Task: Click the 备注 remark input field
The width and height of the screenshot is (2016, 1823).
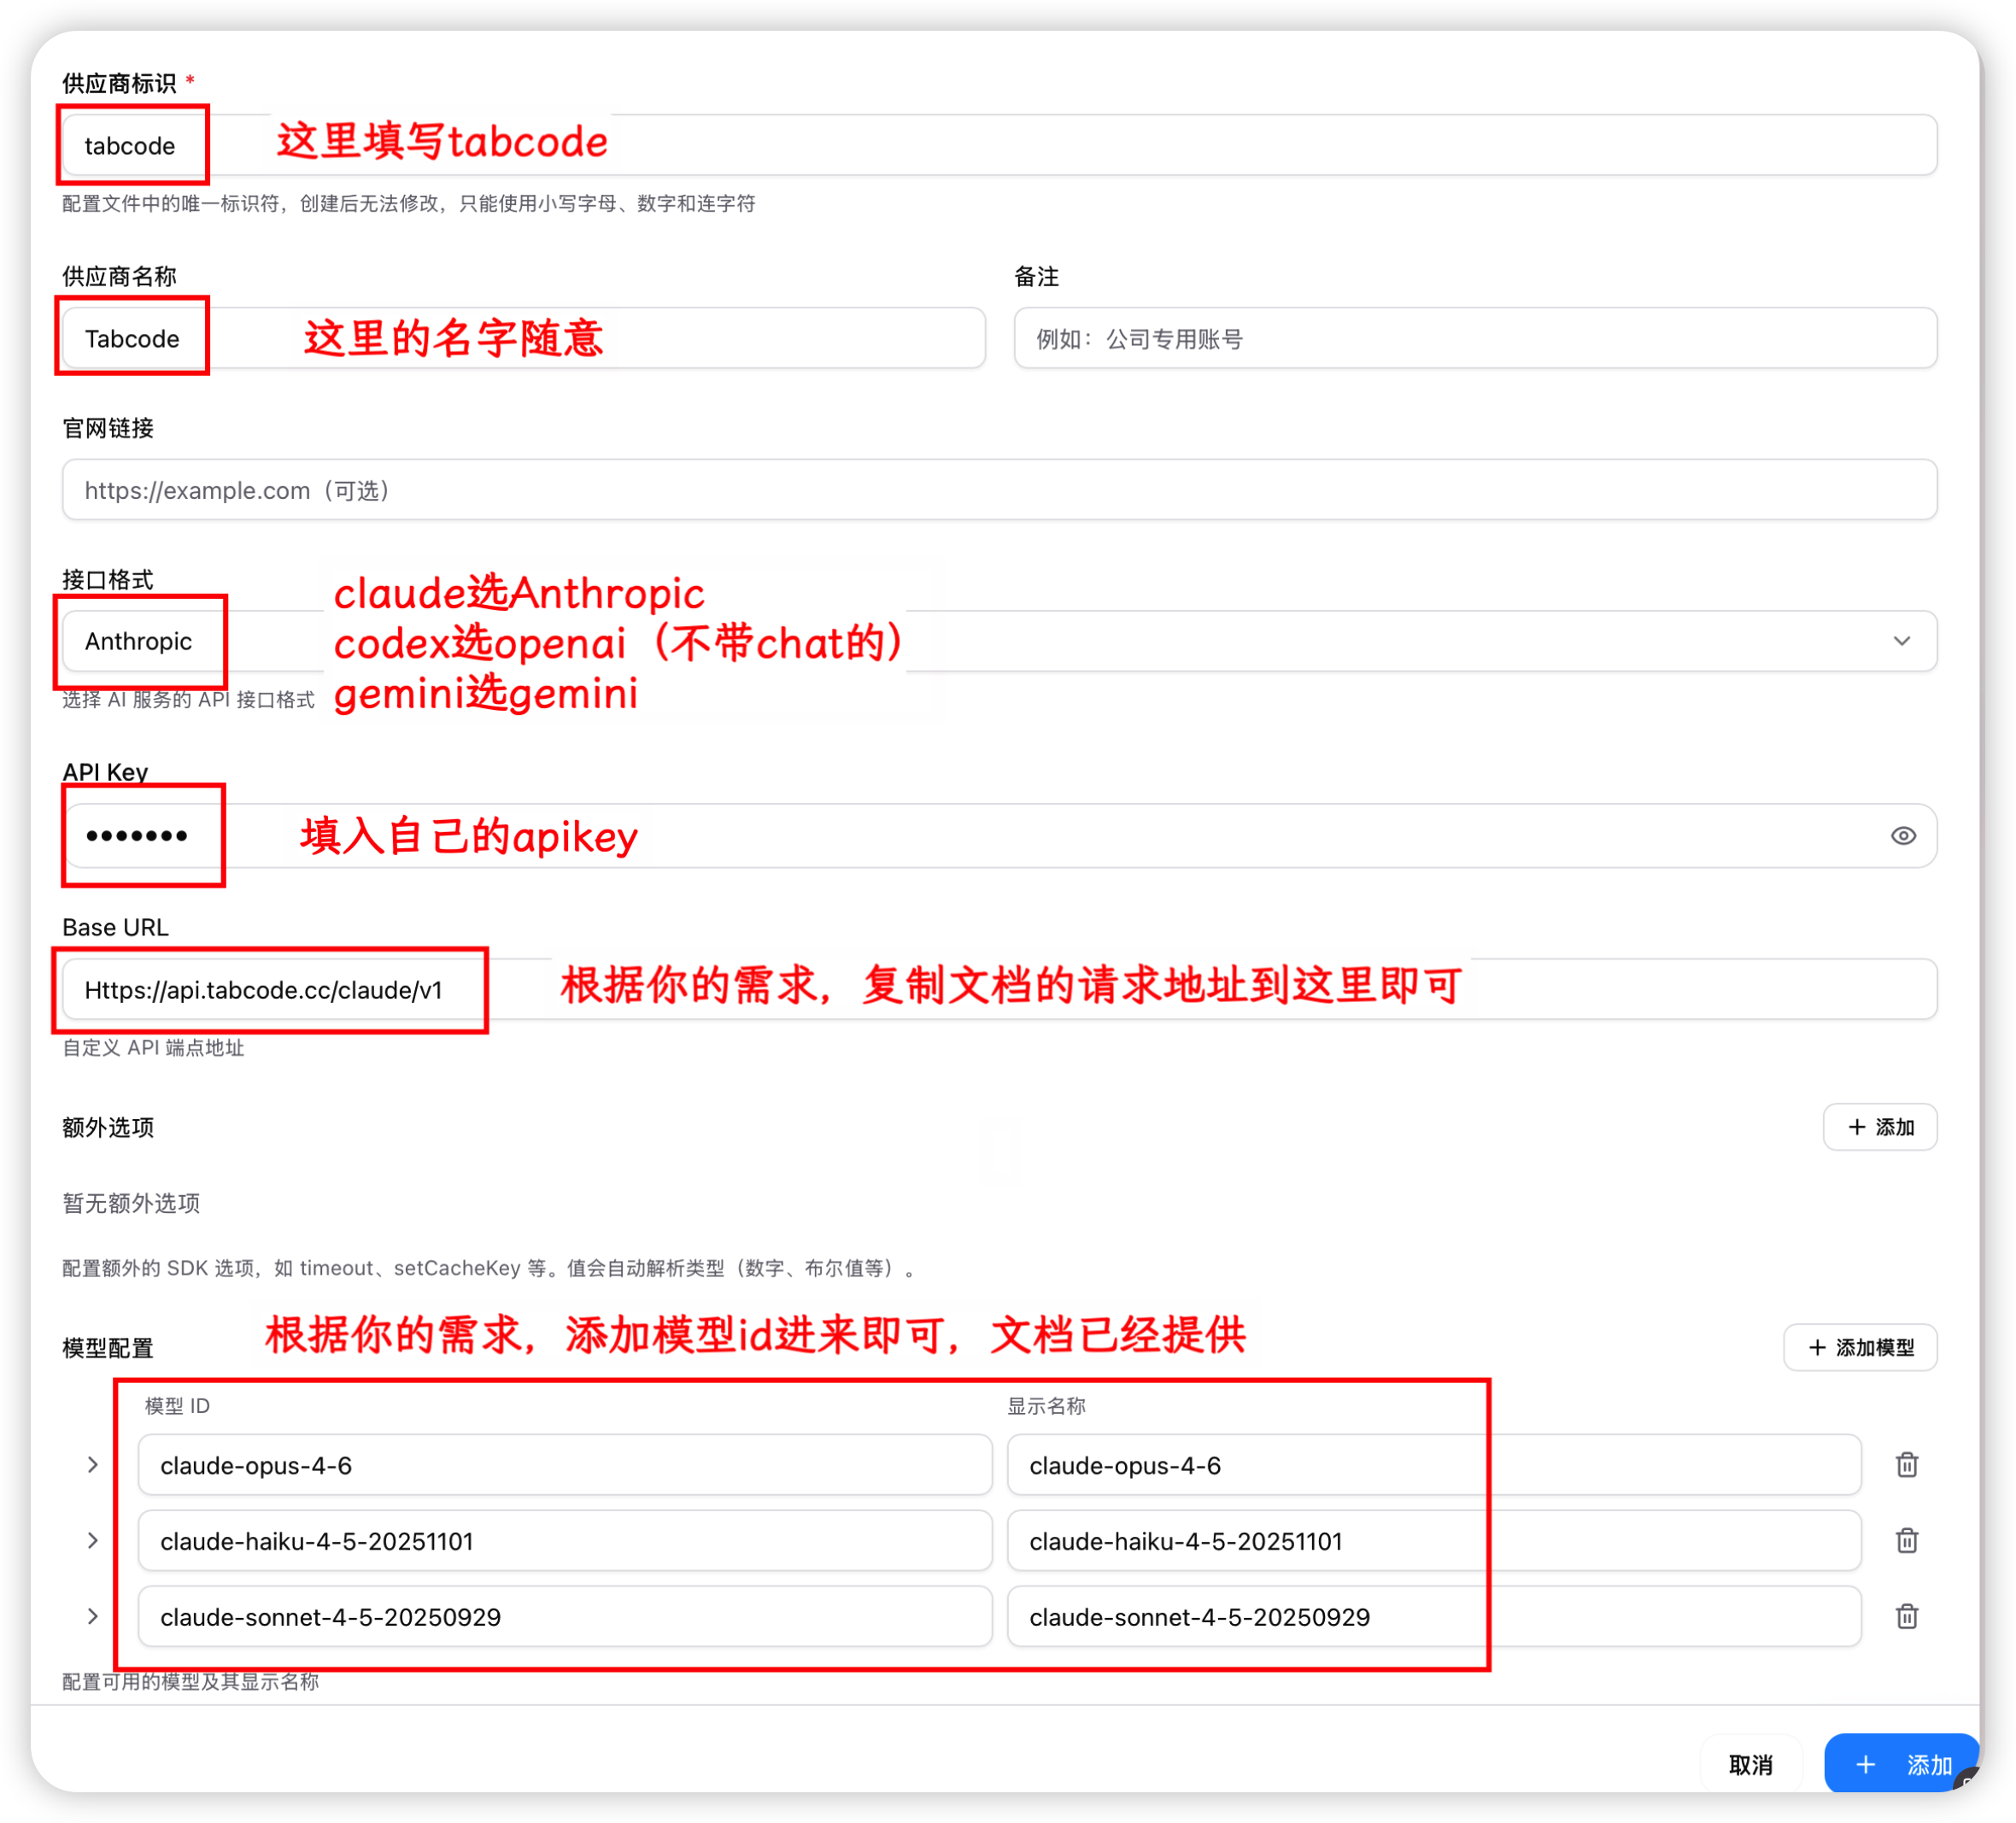Action: (x=1475, y=338)
